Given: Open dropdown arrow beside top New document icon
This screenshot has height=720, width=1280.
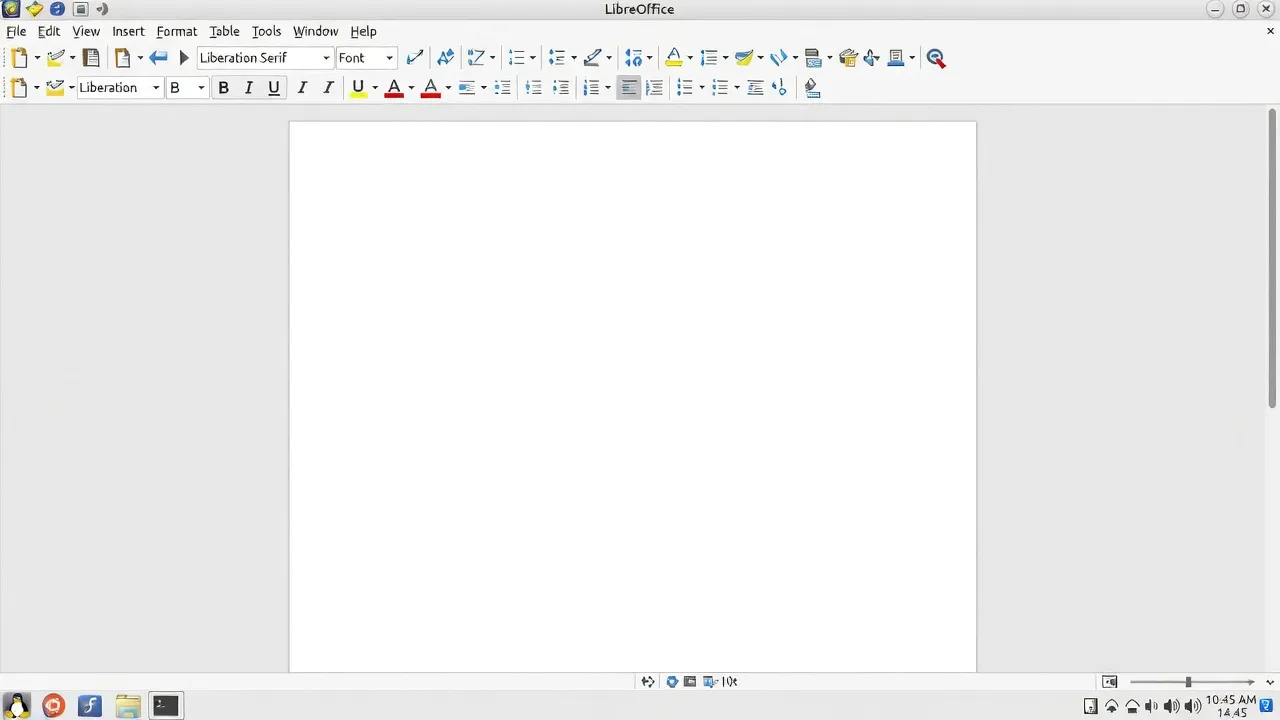Looking at the screenshot, I should coord(37,58).
